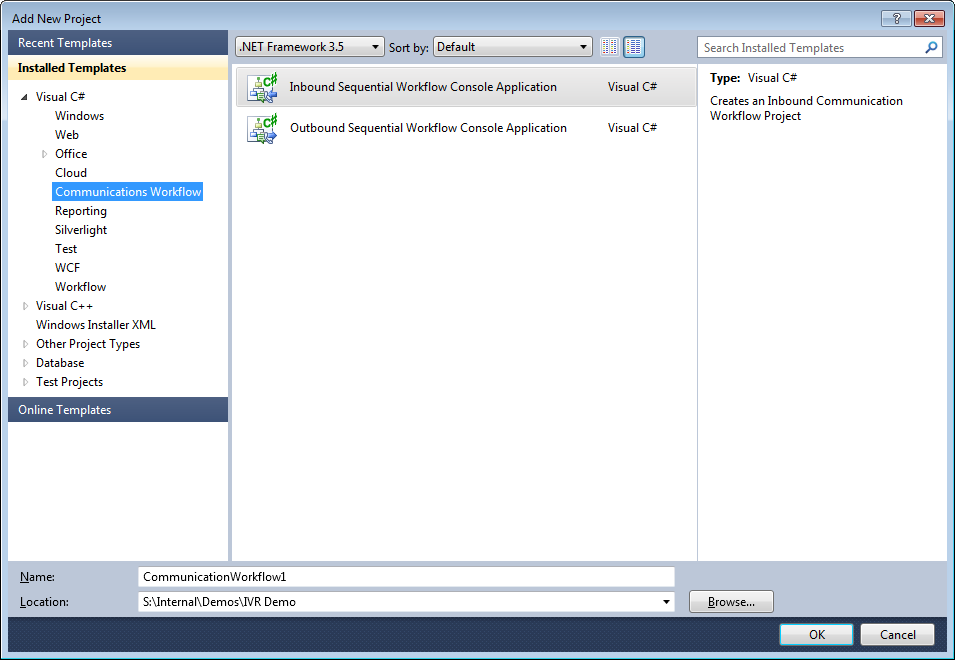Click the Outbound Sequential Workflow template icon
This screenshot has width=955, height=660.
click(x=261, y=128)
